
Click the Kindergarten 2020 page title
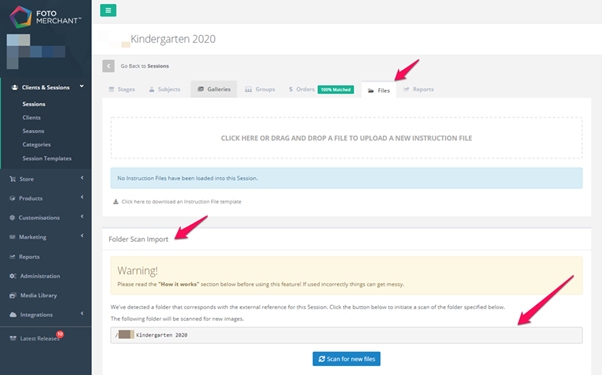173,39
